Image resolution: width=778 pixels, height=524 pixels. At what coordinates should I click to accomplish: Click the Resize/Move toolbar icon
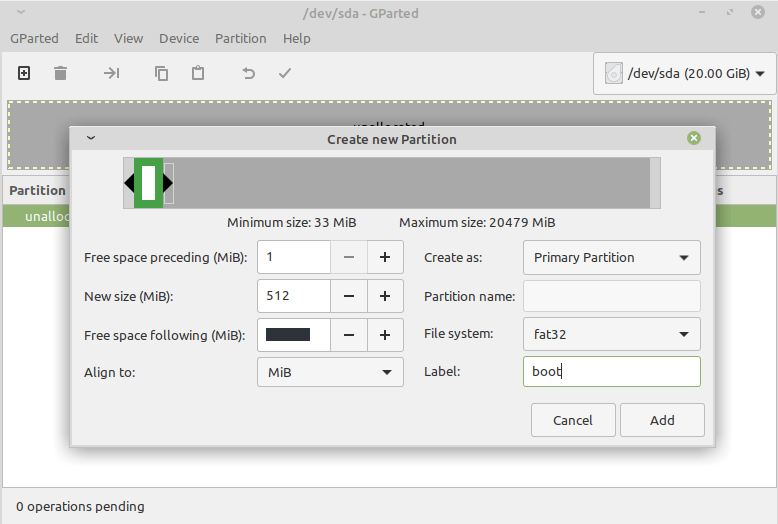[x=111, y=73]
